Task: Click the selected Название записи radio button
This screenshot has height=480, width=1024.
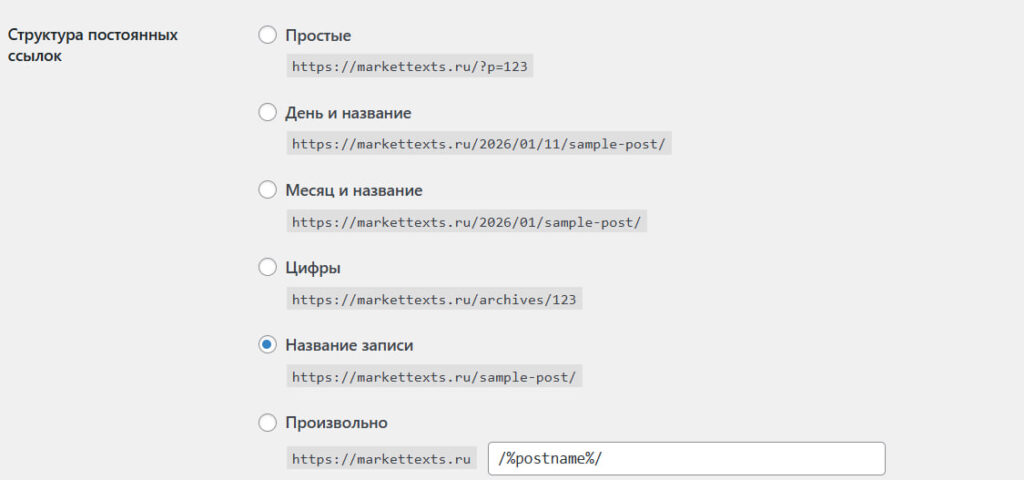Action: point(267,344)
